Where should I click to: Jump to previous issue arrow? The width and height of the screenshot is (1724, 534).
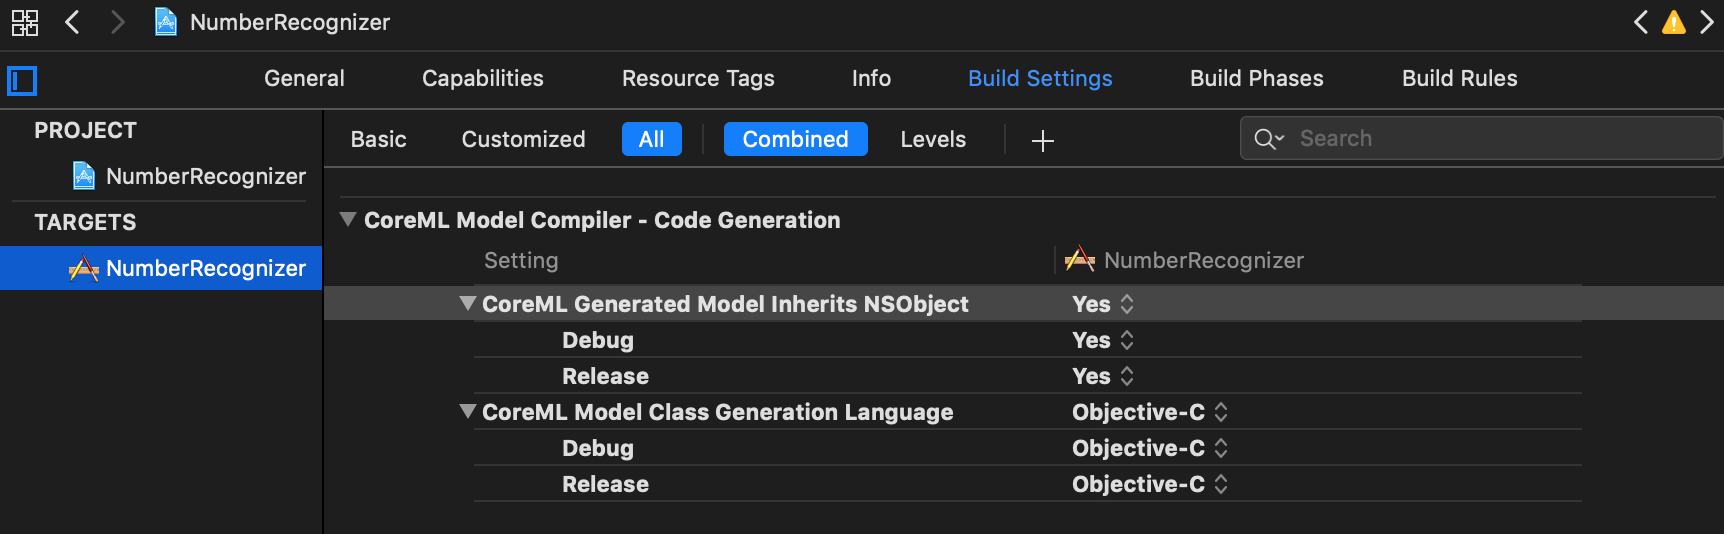click(1641, 22)
